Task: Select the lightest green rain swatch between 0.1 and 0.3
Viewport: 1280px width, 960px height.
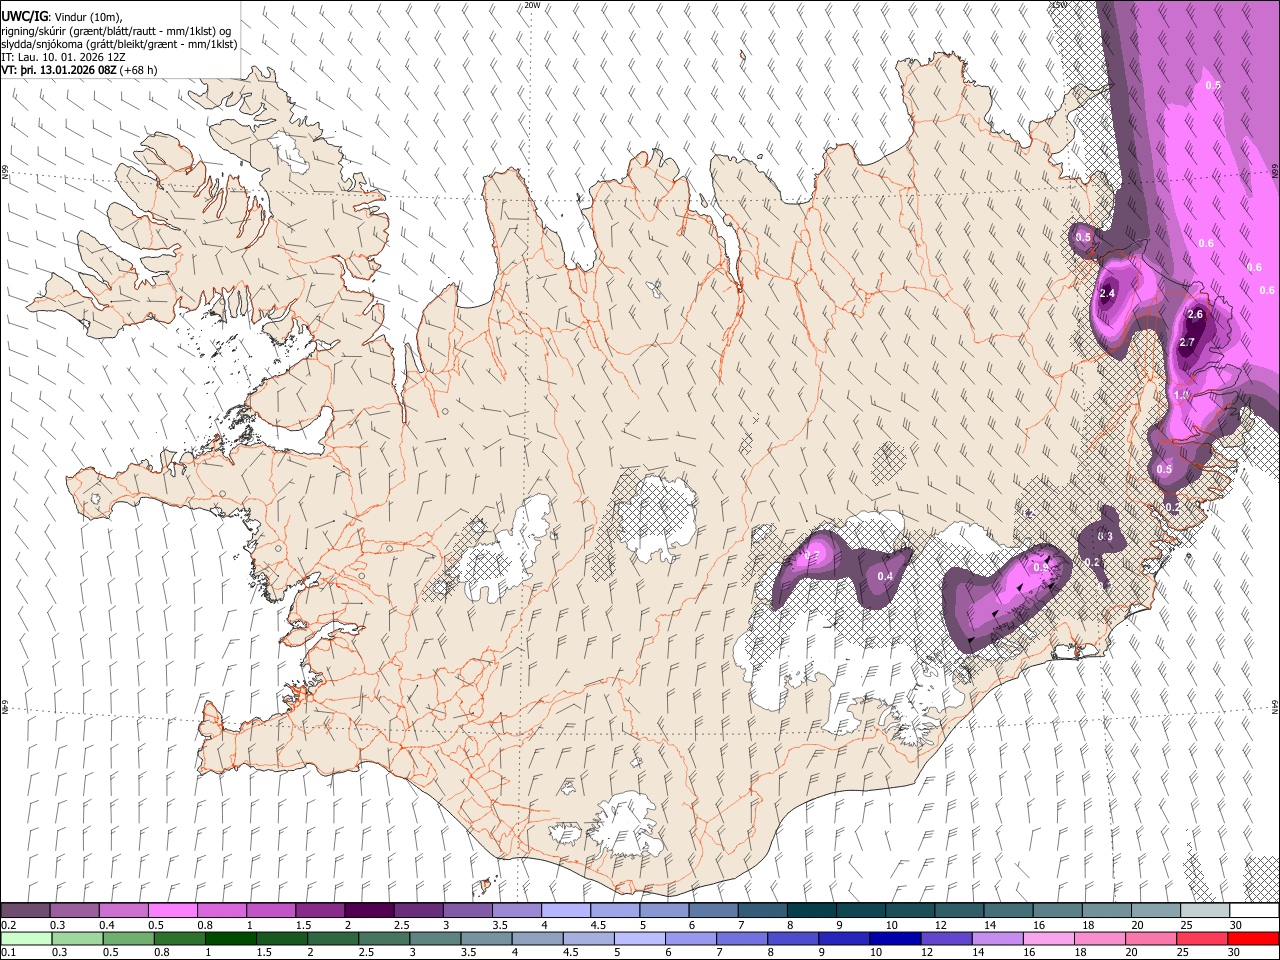Action: pos(25,938)
